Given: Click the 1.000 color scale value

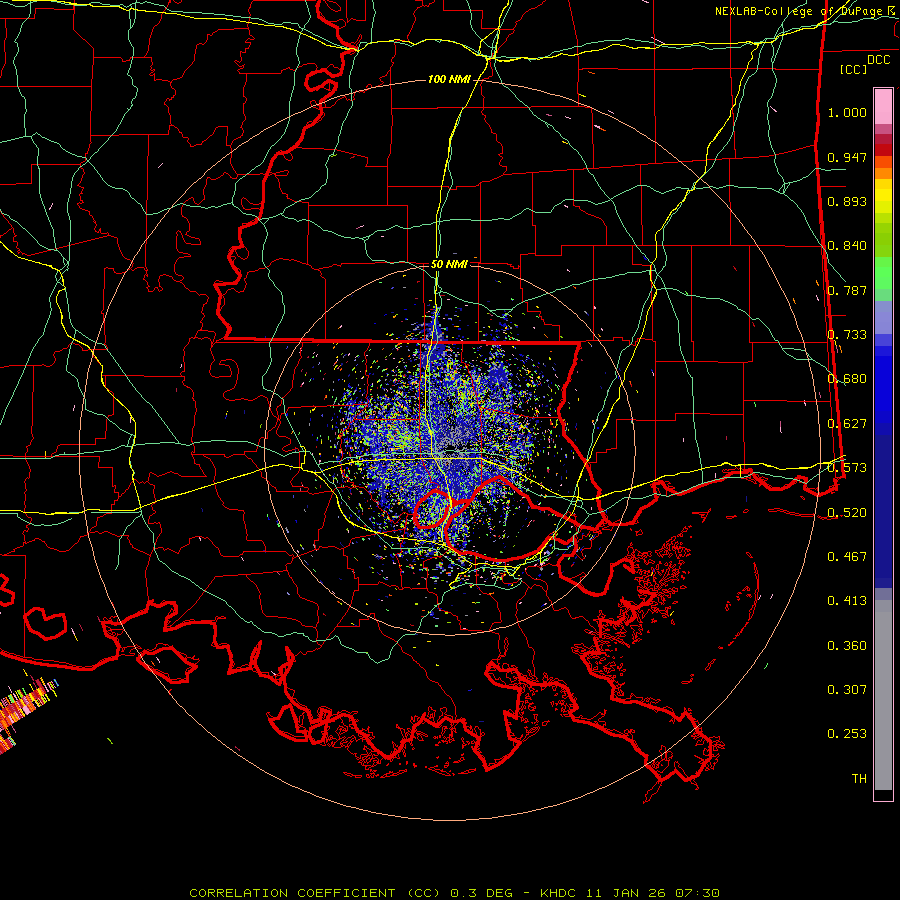Looking at the screenshot, I should [x=847, y=112].
